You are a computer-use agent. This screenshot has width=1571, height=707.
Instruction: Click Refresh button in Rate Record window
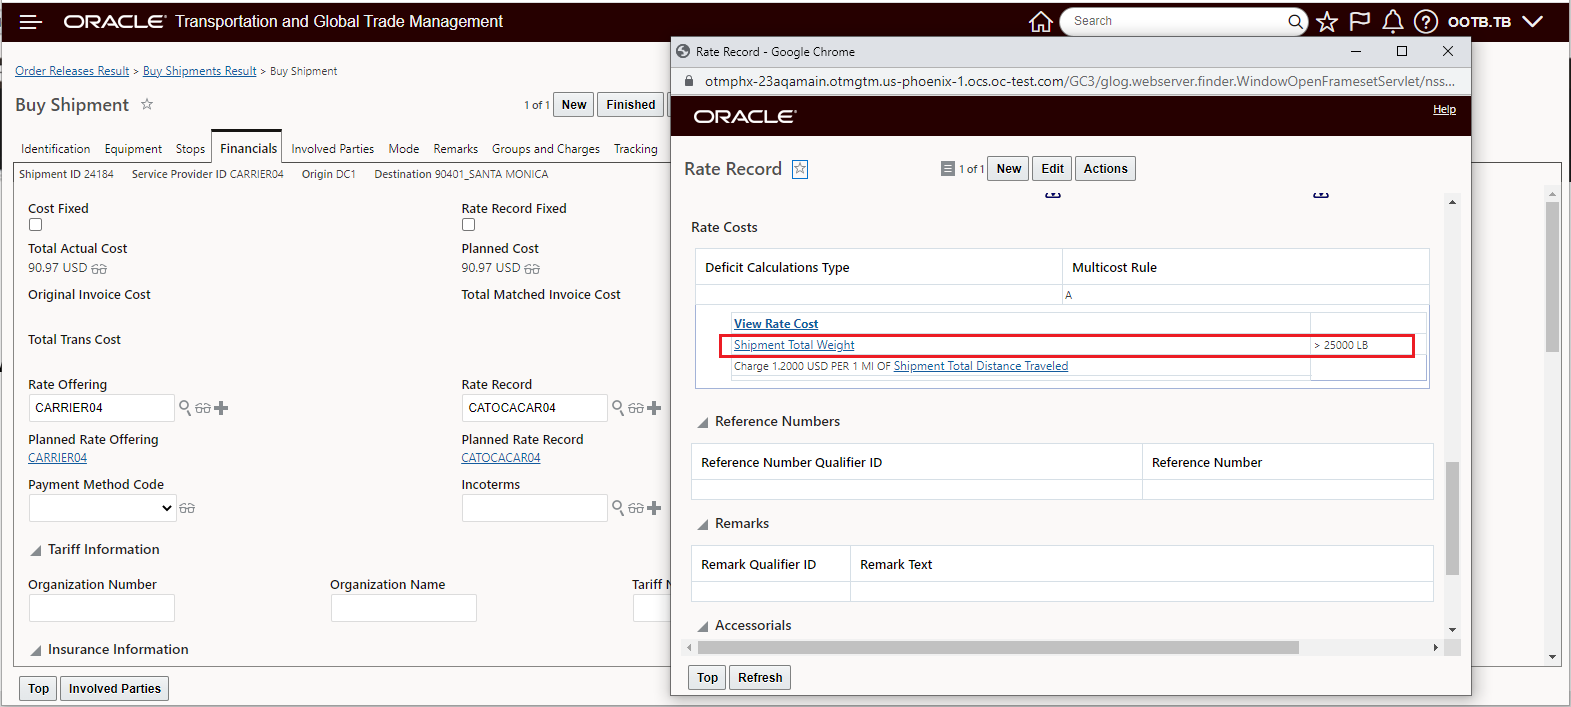pos(760,677)
